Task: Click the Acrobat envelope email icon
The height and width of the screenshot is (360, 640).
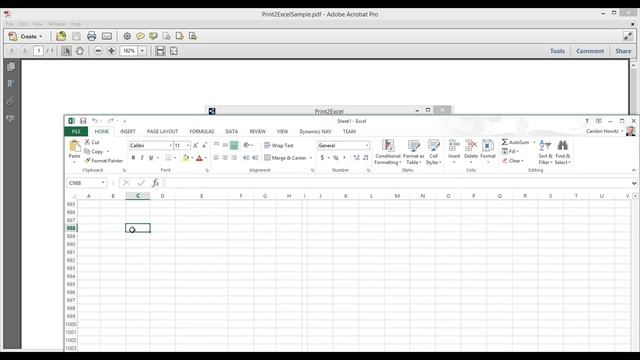Action: 107,36
